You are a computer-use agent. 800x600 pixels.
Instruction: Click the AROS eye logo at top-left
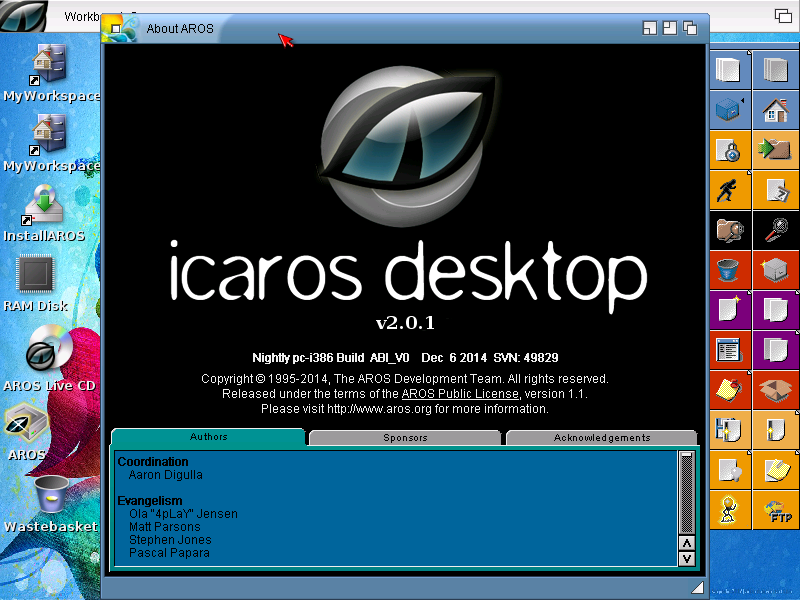point(23,15)
